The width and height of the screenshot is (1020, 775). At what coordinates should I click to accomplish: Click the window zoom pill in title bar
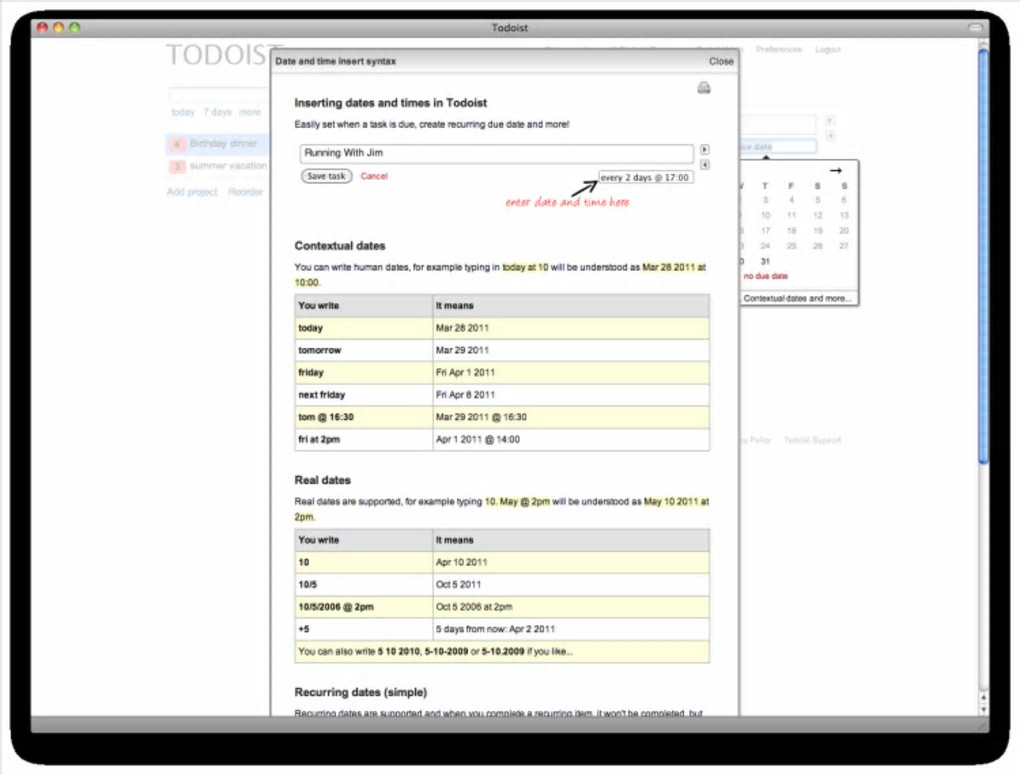[975, 27]
